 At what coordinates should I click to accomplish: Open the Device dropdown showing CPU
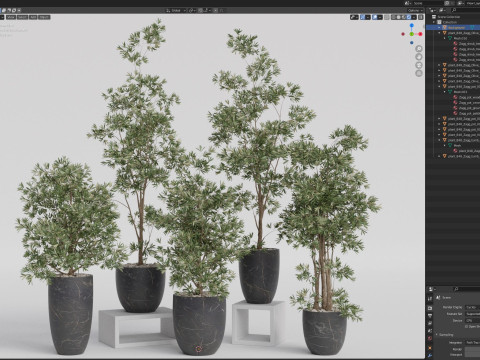472,320
